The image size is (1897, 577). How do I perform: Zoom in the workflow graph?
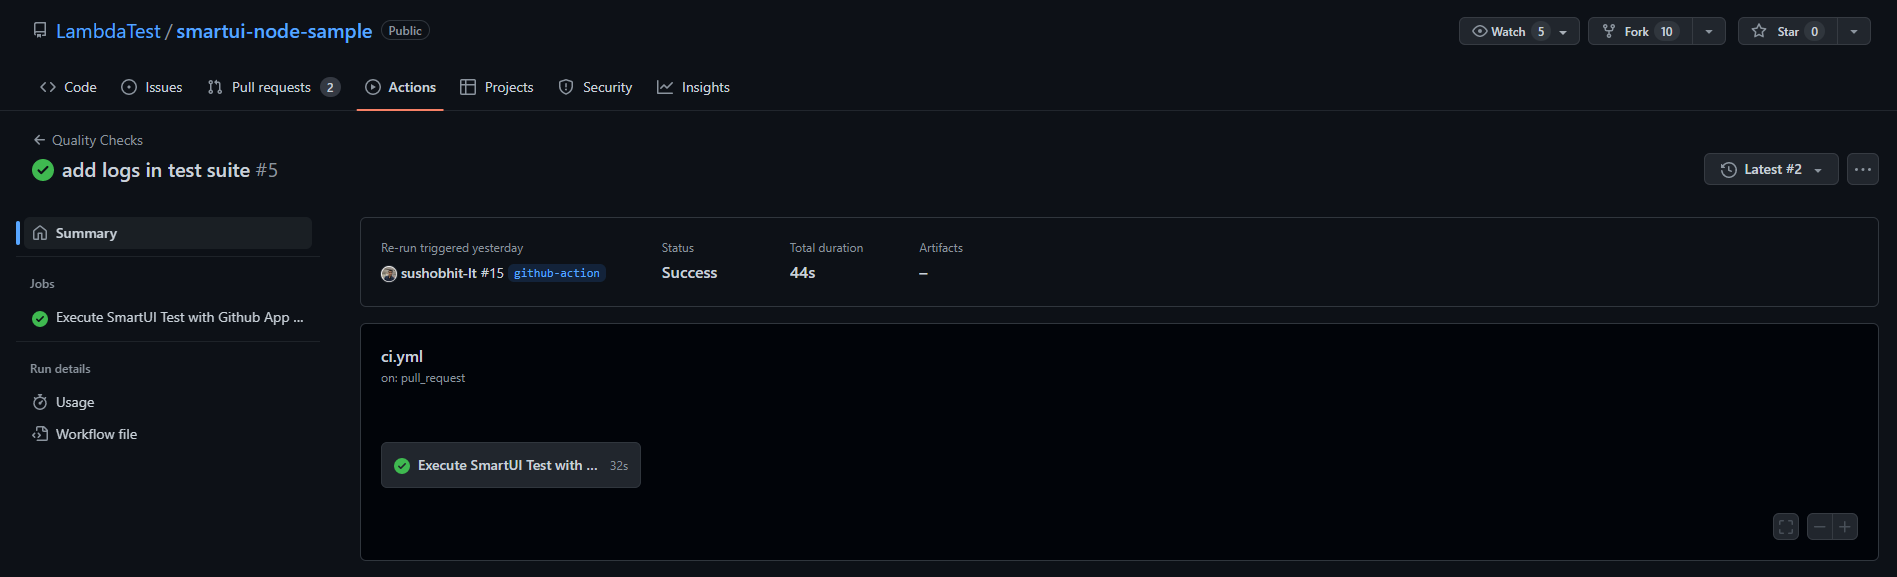coord(1845,526)
